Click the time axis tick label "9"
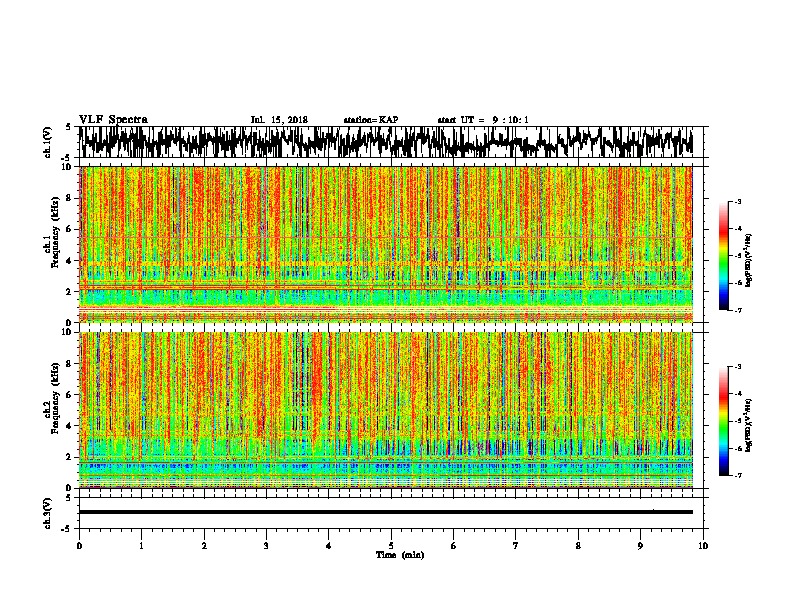Screen dimensions: 792x612 pyautogui.click(x=640, y=546)
